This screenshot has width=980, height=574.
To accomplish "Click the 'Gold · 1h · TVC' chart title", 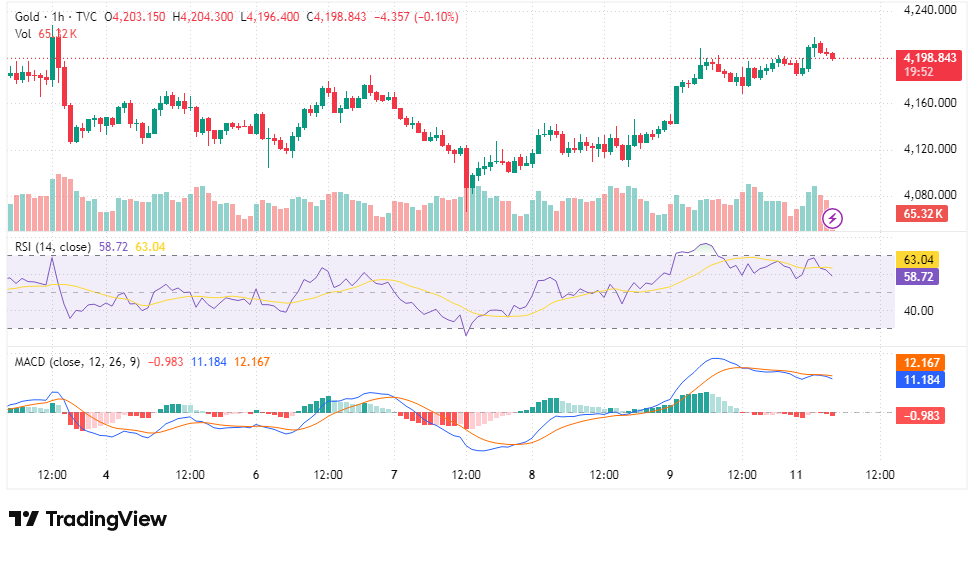I will pyautogui.click(x=56, y=17).
